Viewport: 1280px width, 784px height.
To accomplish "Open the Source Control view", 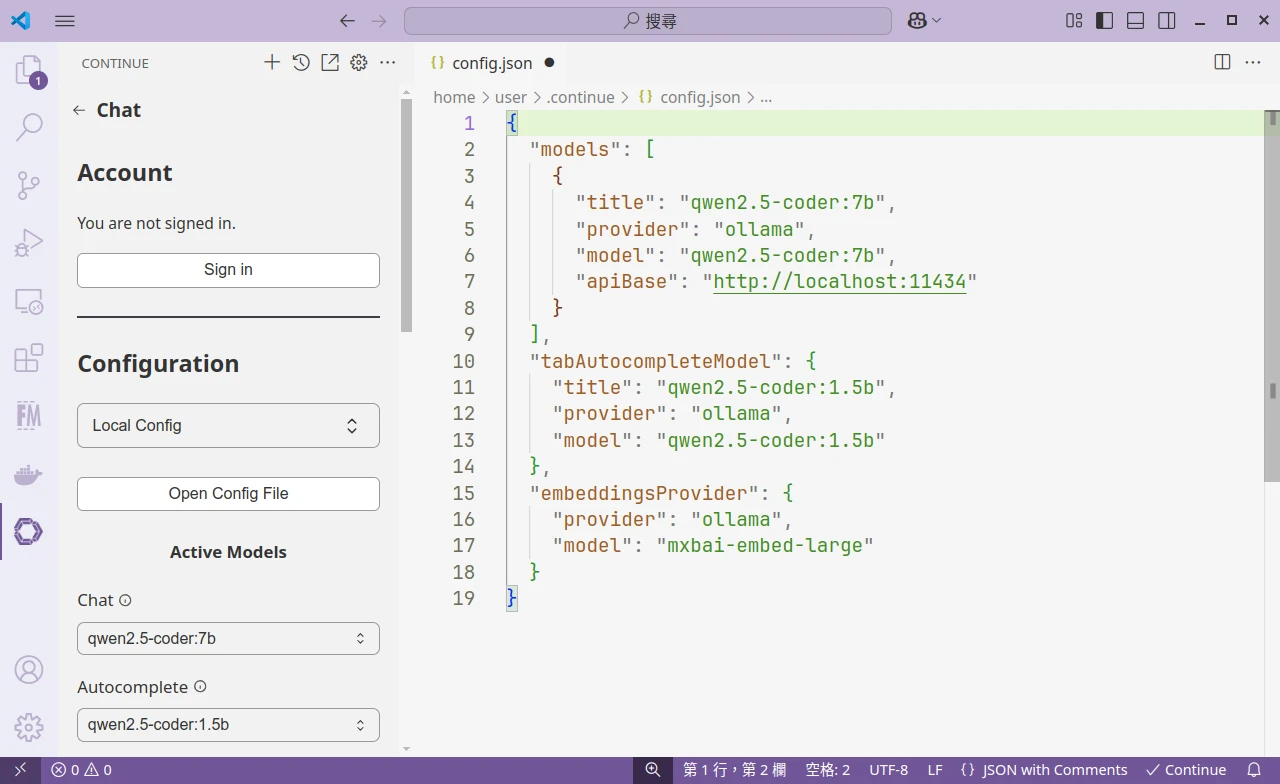I will coord(29,185).
